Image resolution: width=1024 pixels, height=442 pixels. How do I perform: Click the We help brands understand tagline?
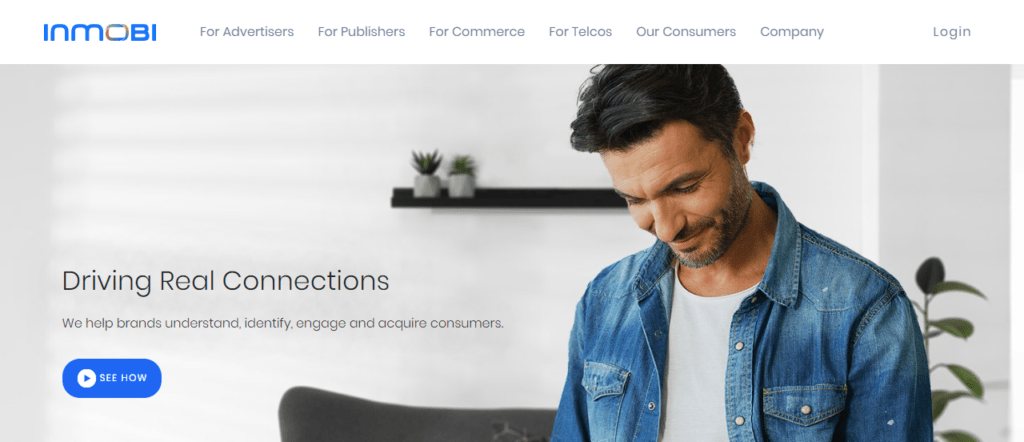tap(283, 323)
